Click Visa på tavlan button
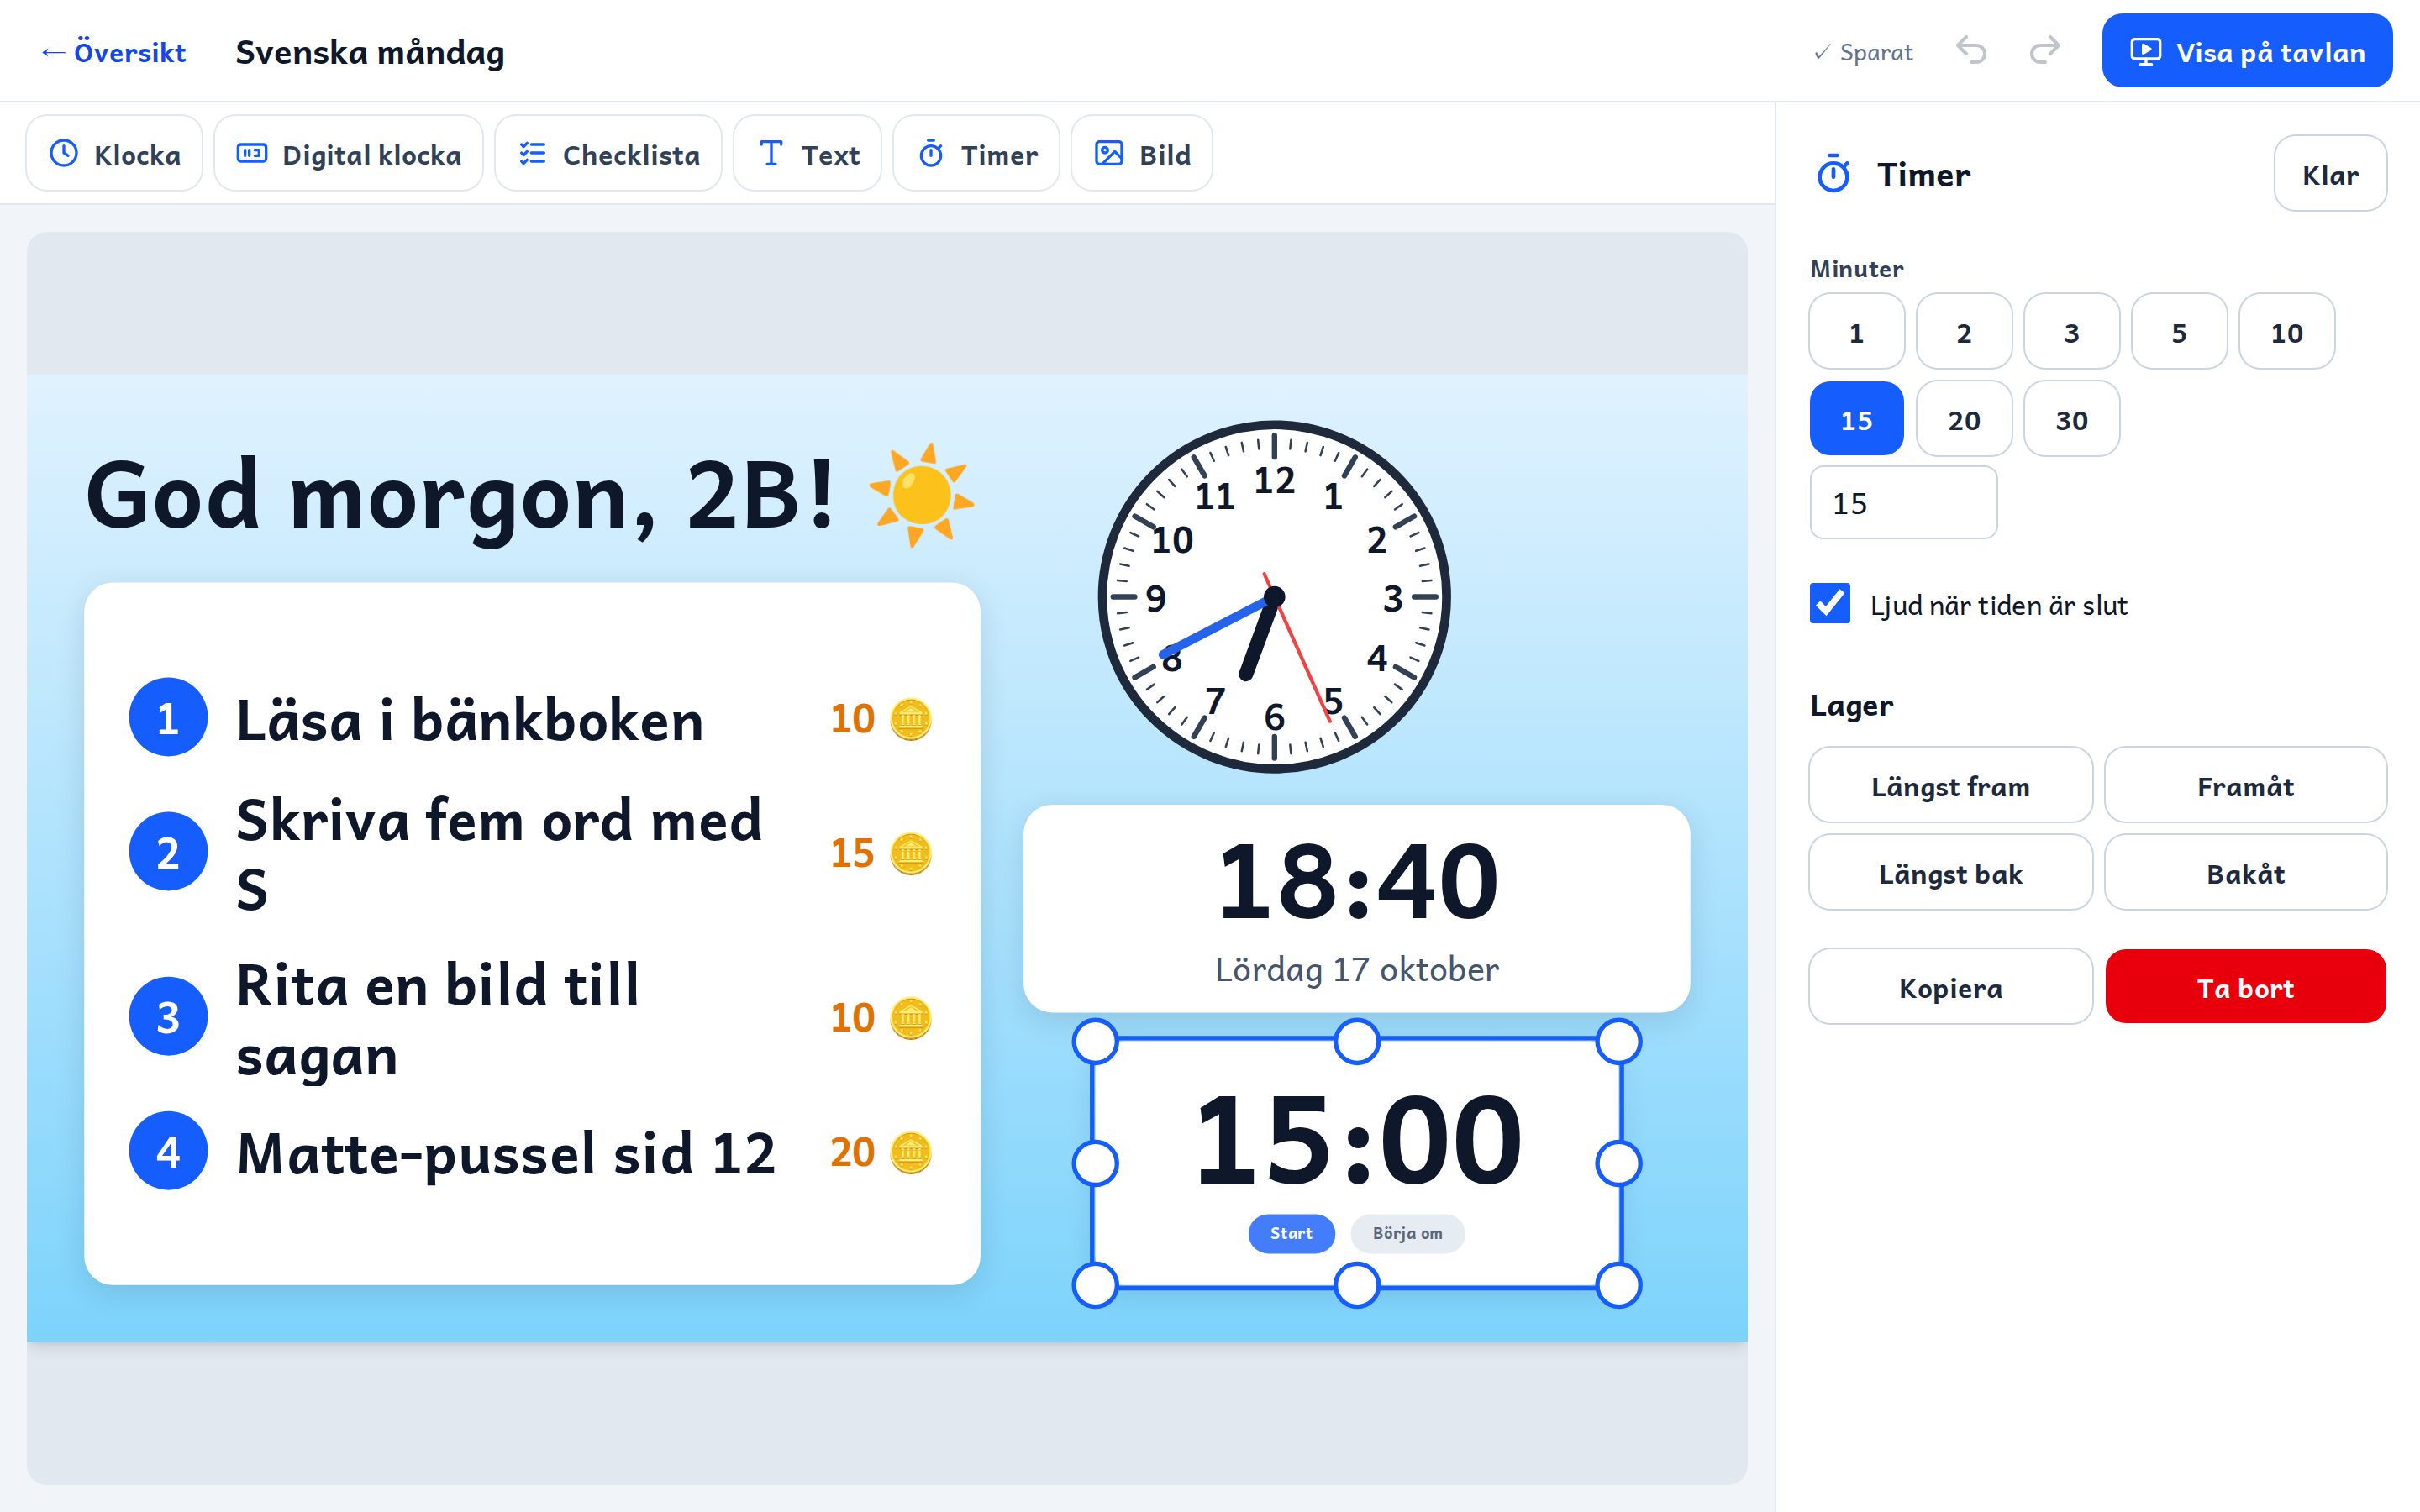Screen dimensions: 2420x1512 [2247, 51]
